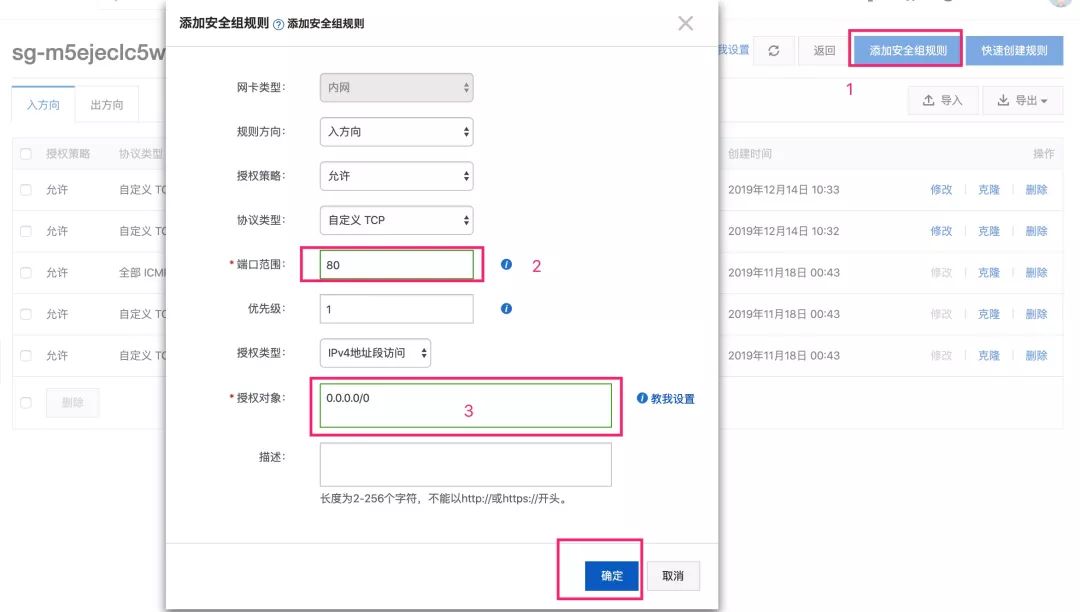1080x612 pixels.
Task: Click the disabled 删除 button under table
Action: click(72, 403)
